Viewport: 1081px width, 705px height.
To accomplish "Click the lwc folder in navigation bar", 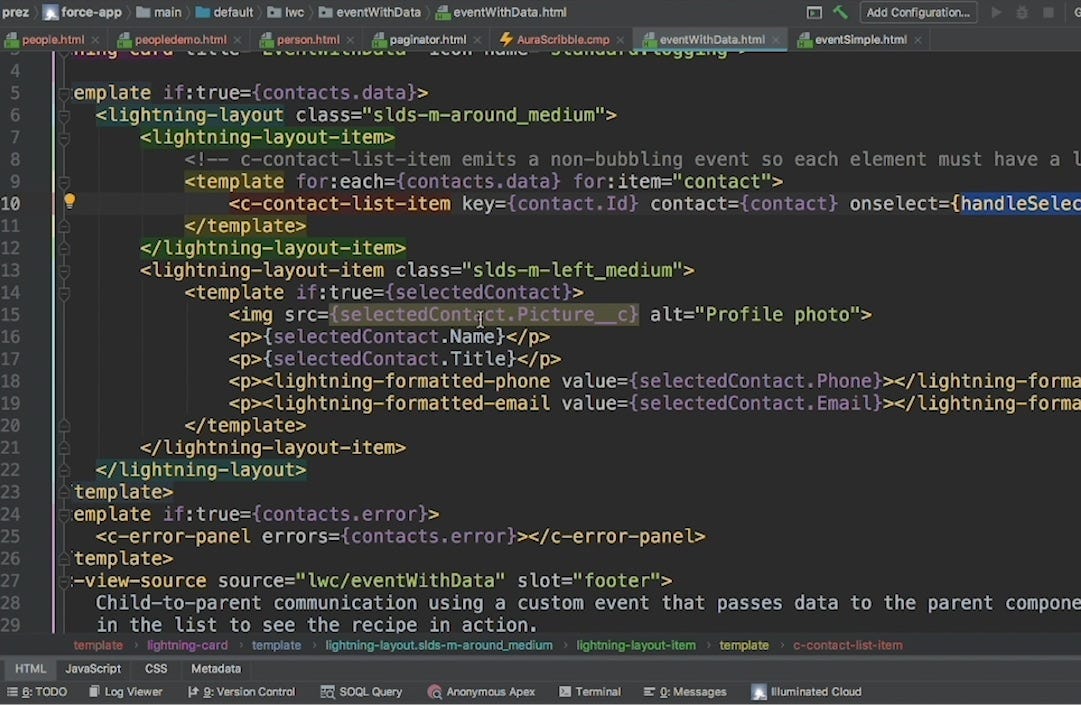I will click(x=285, y=12).
